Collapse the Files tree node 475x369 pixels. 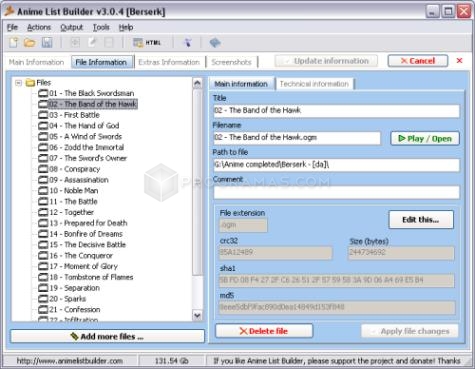18,83
